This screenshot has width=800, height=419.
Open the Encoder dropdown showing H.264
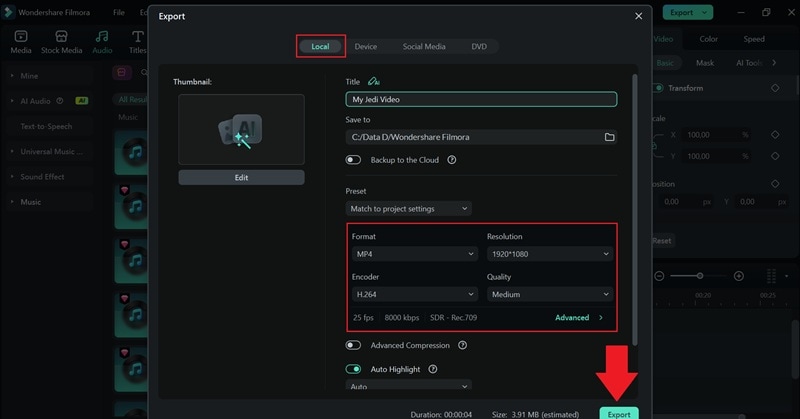coord(415,294)
